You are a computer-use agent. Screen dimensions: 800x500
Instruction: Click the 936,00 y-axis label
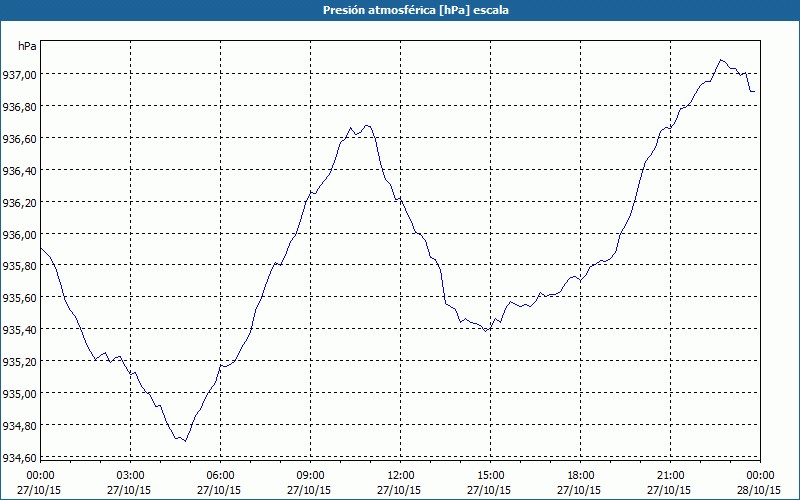(19, 235)
